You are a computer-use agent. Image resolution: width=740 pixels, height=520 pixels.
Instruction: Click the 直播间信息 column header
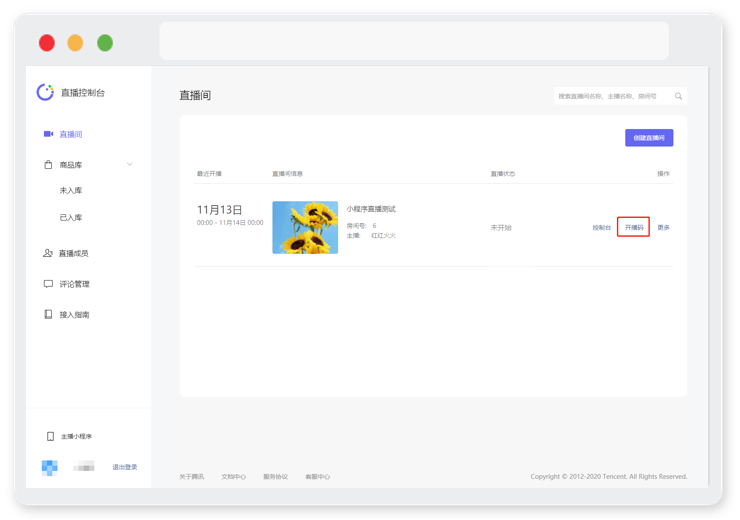[x=287, y=174]
